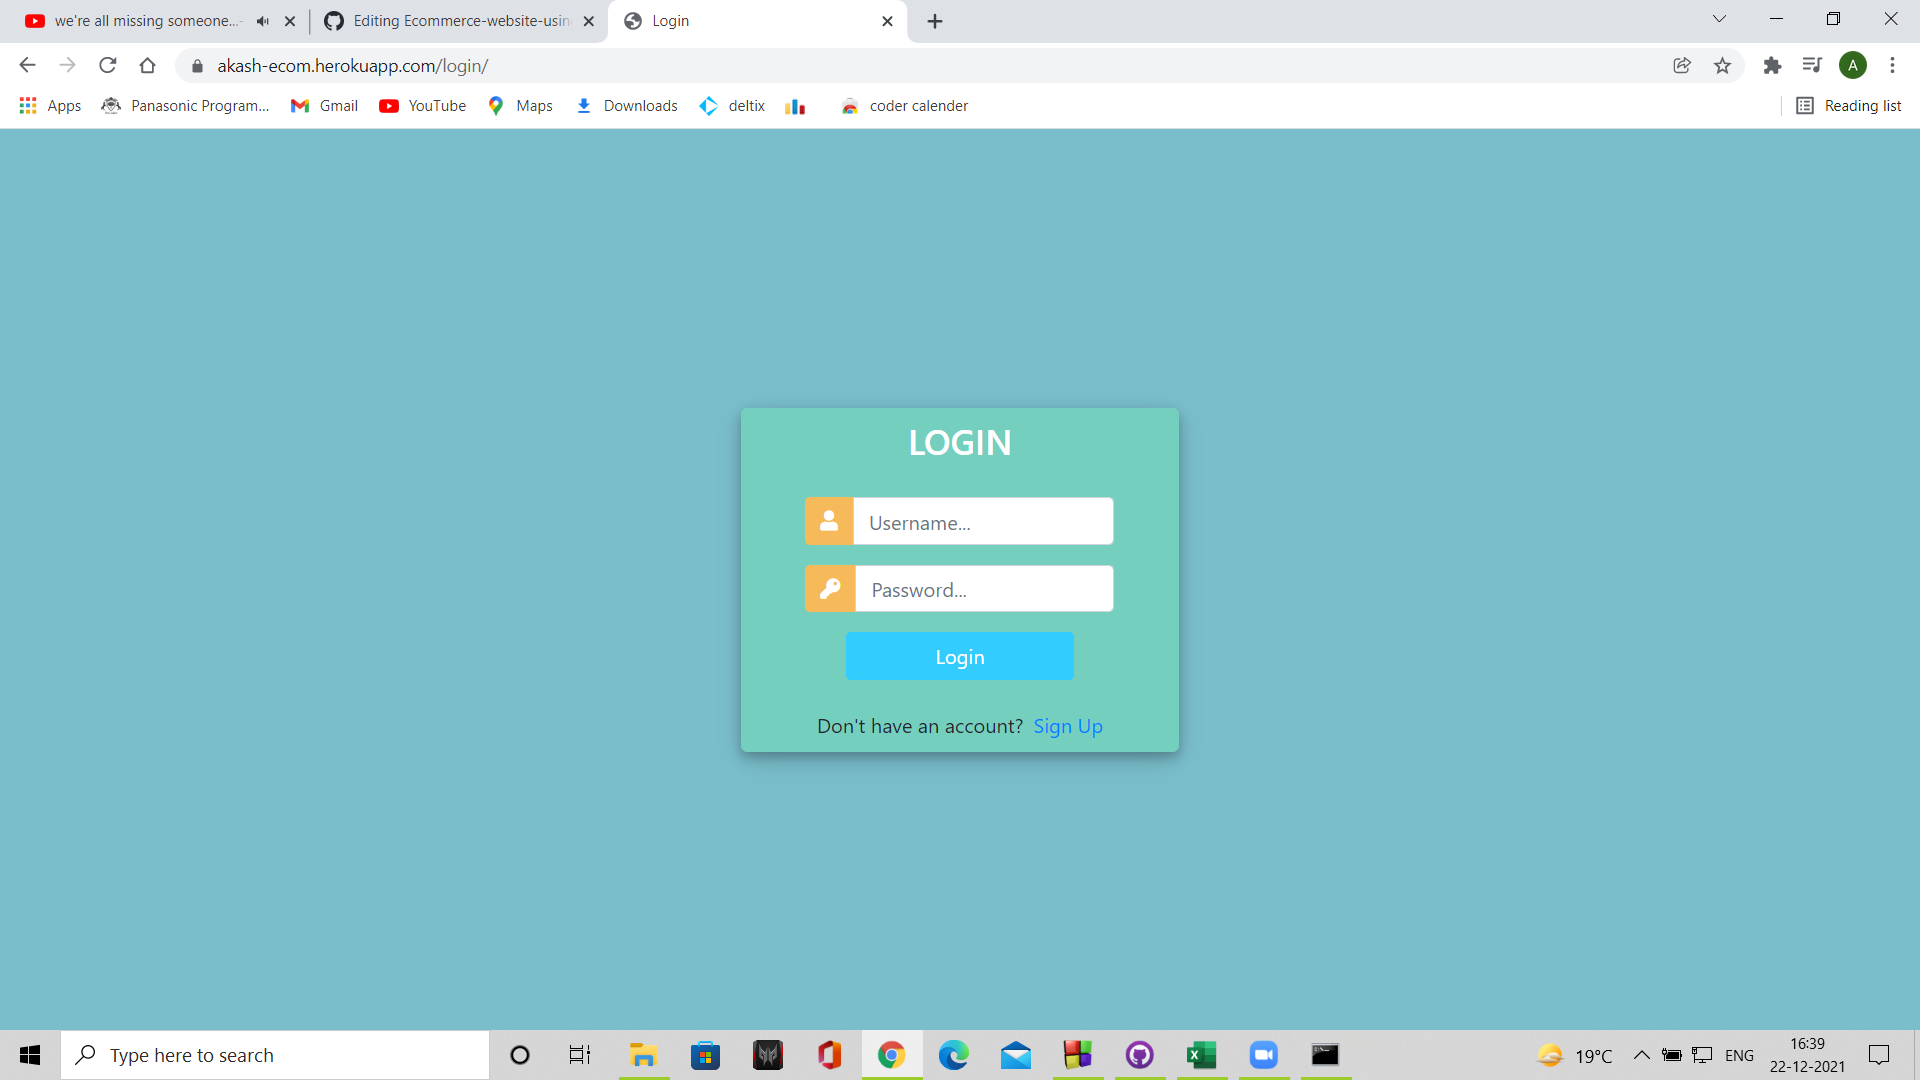Open the Chrome three-dot menu
The image size is (1920, 1080).
click(1892, 66)
